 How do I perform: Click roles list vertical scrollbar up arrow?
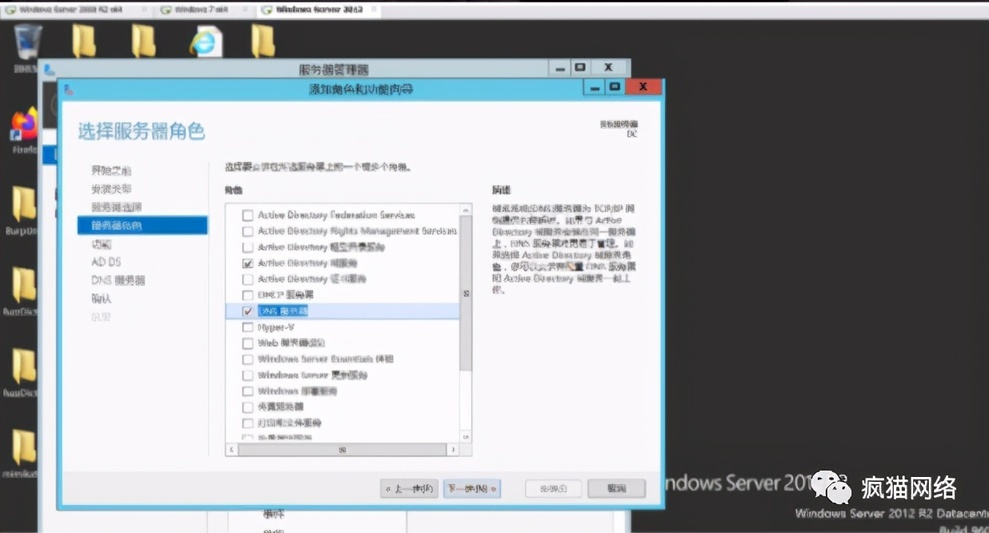(466, 209)
